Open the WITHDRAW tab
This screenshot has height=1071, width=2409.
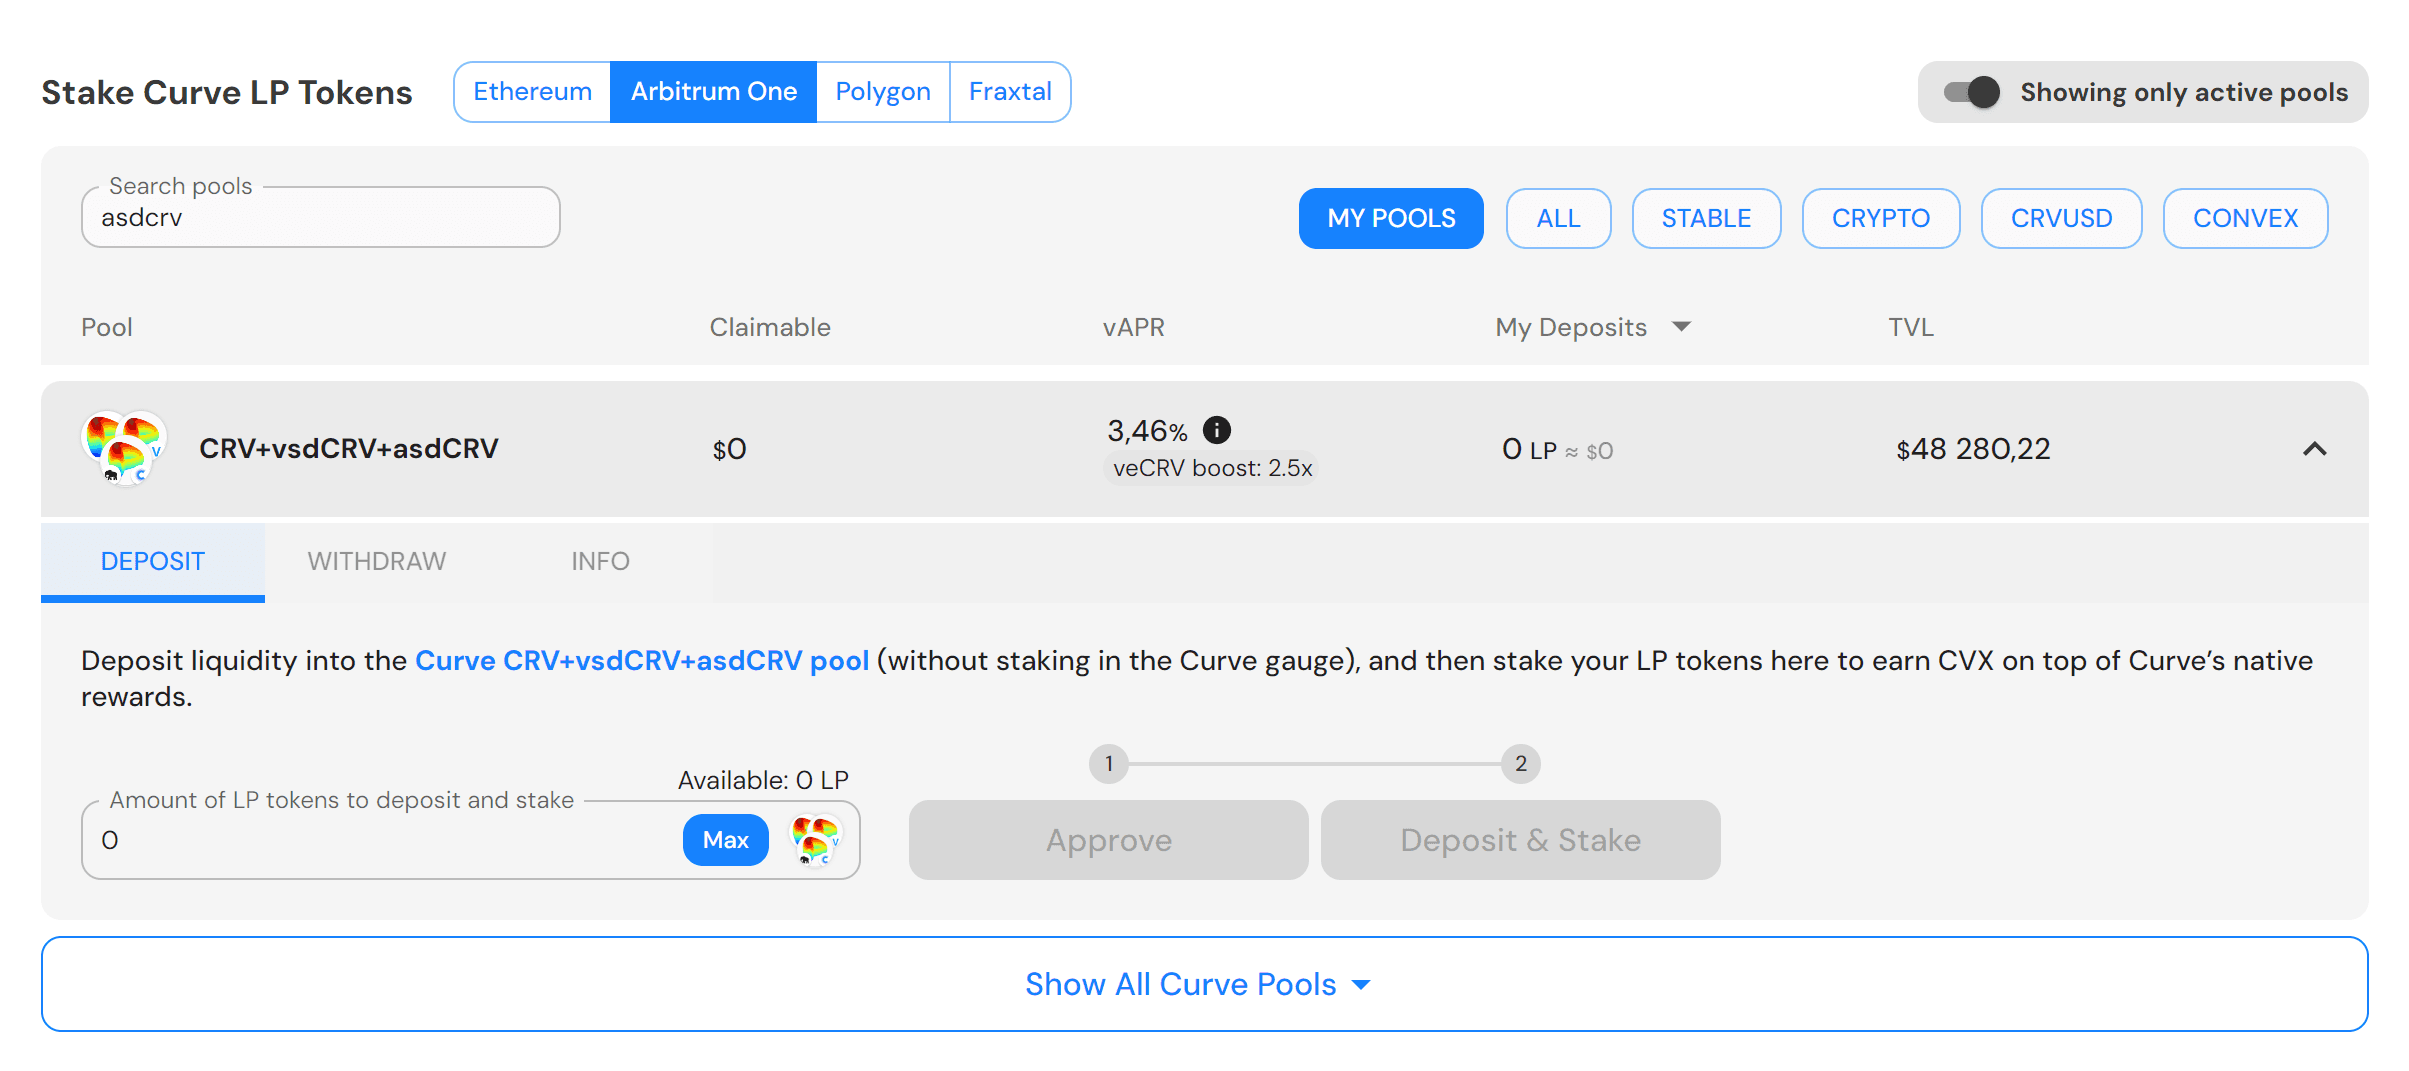(377, 561)
